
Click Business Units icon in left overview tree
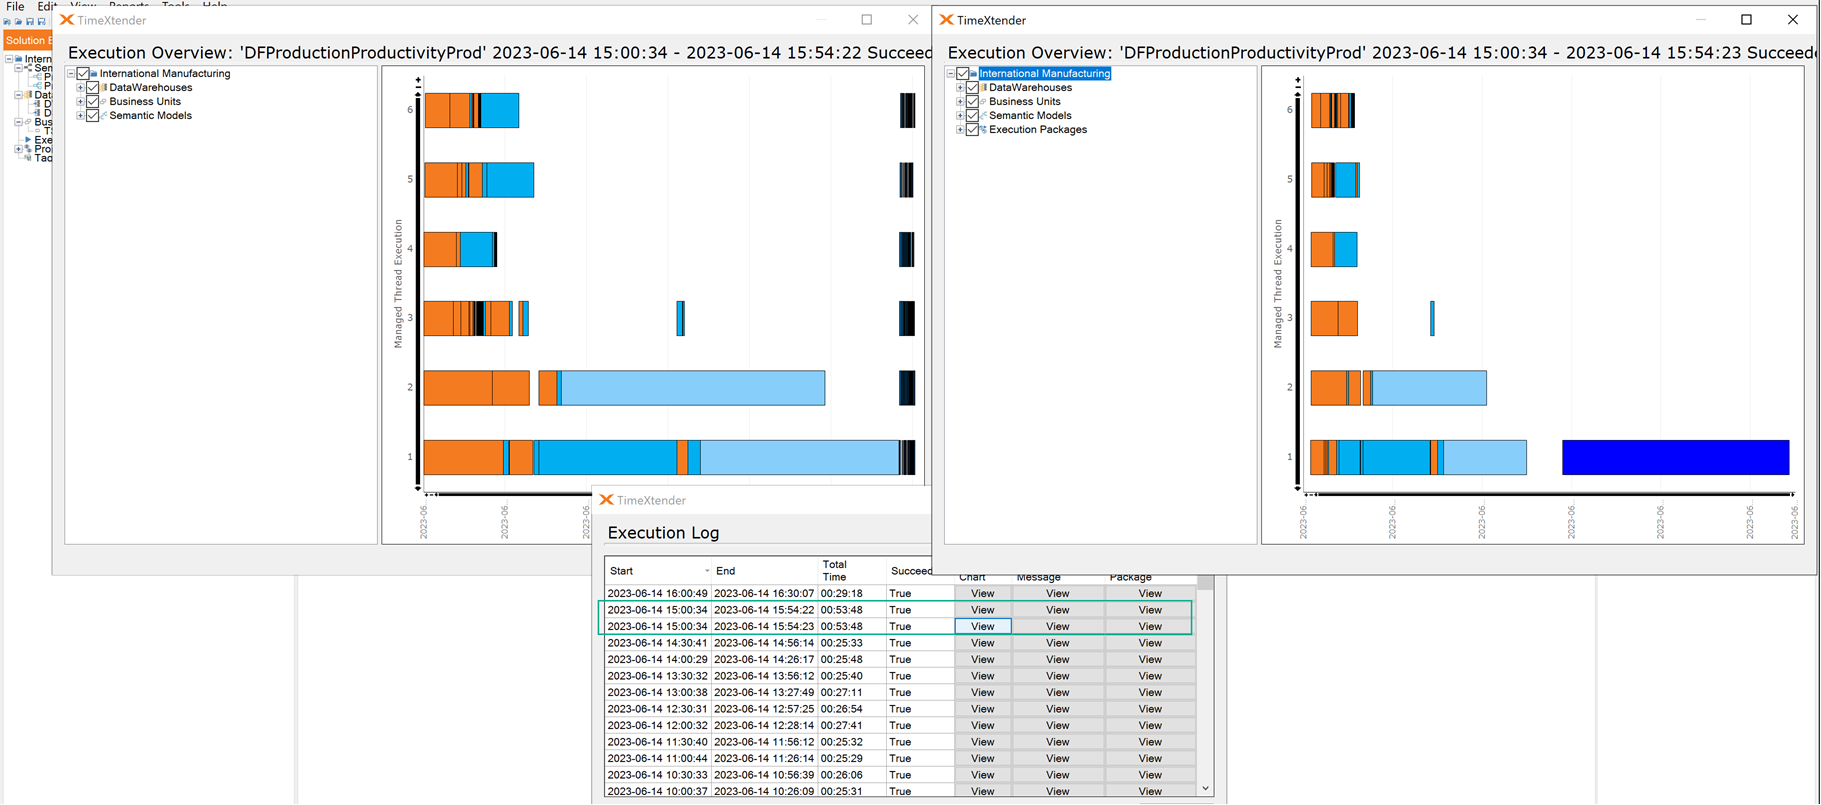pyautogui.click(x=103, y=101)
